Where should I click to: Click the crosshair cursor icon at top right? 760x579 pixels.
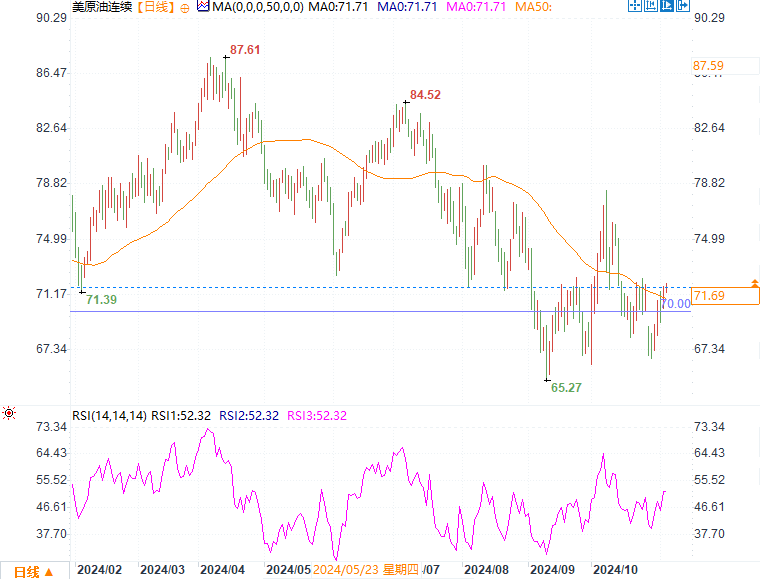[x=634, y=5]
